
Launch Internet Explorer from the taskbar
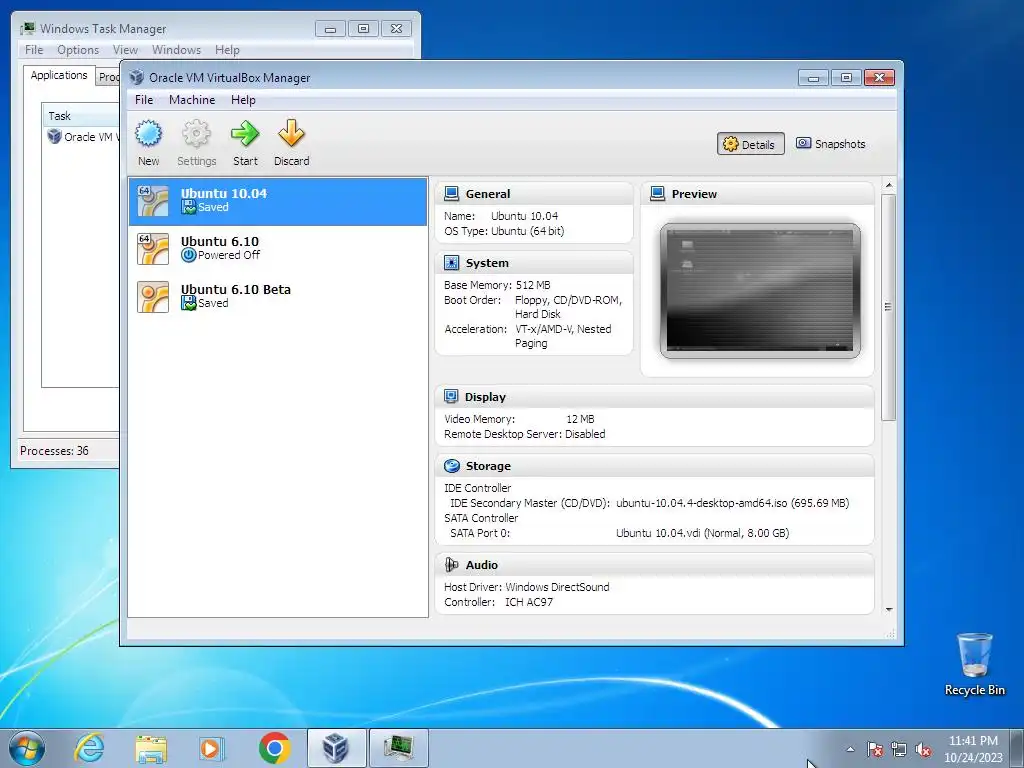[x=89, y=748]
